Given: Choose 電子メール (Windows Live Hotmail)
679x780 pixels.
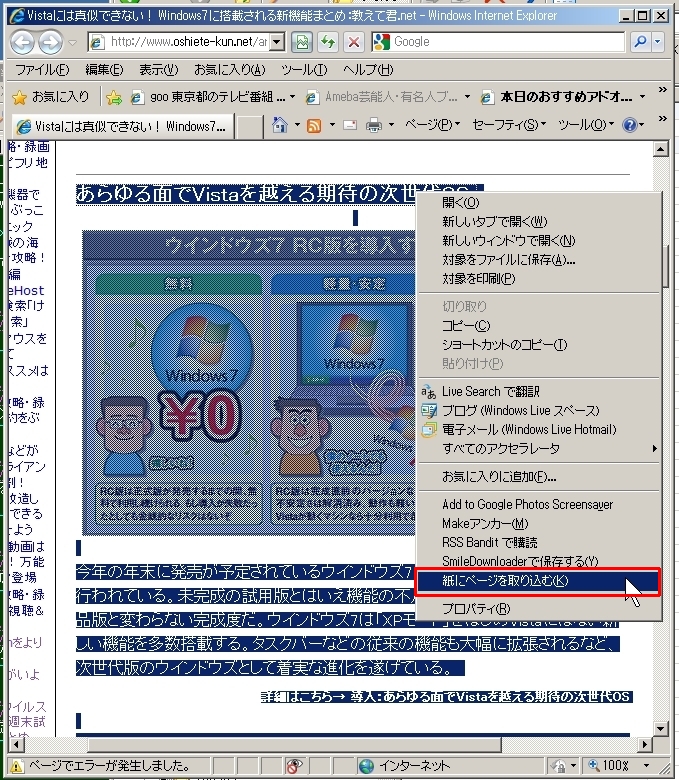Looking at the screenshot, I should (x=539, y=430).
